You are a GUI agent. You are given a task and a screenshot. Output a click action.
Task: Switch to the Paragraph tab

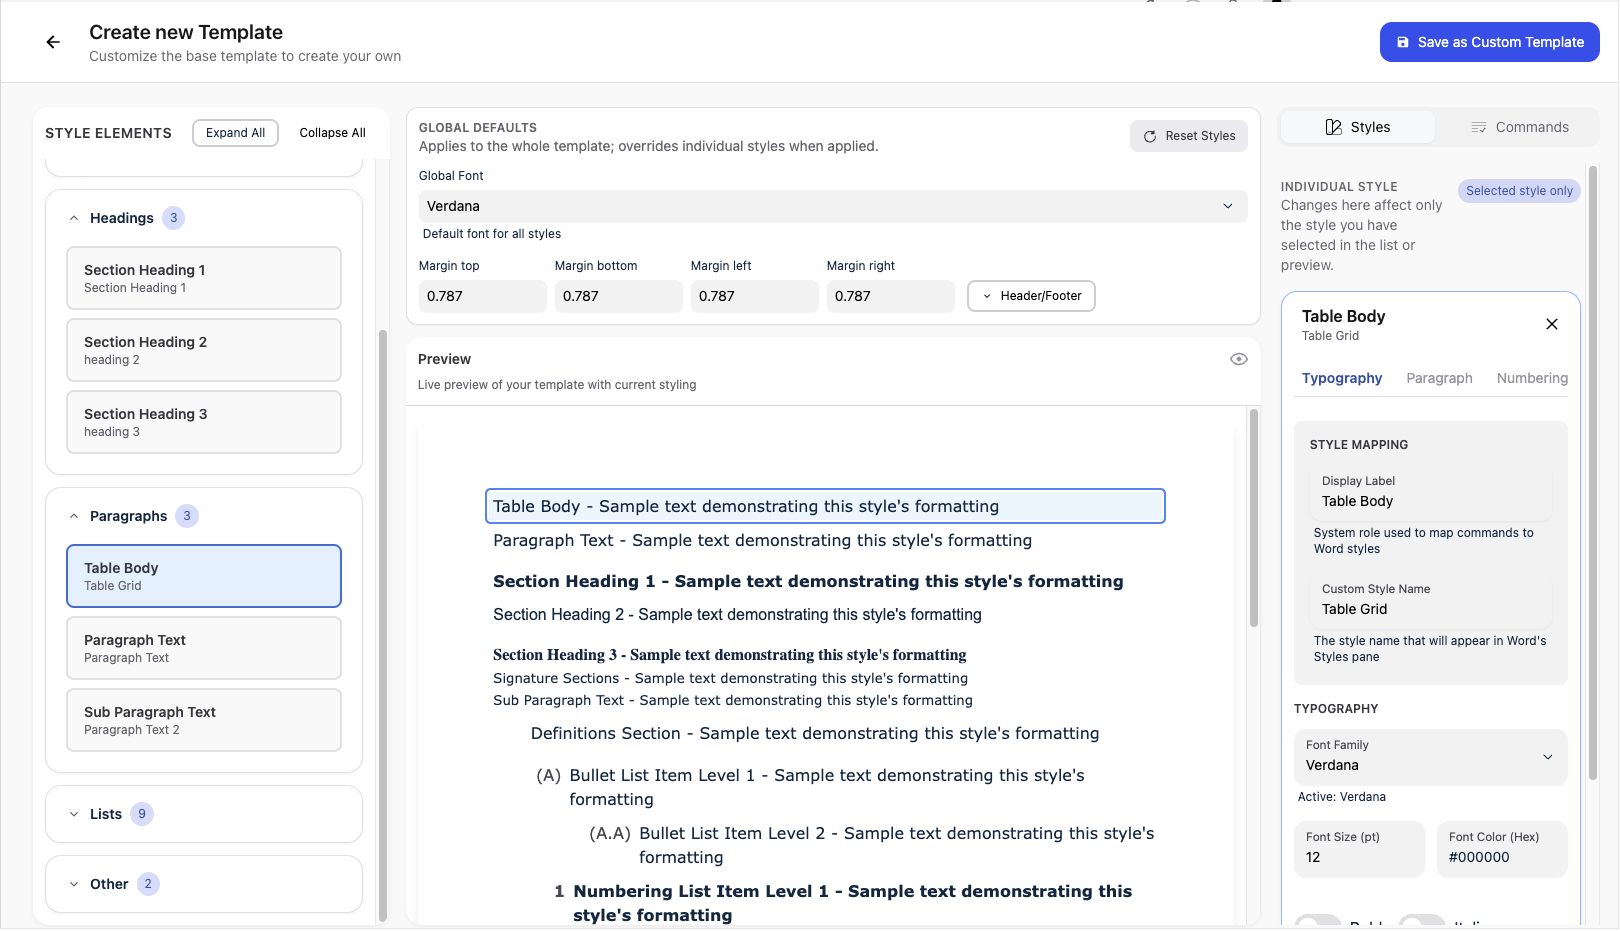click(1439, 378)
